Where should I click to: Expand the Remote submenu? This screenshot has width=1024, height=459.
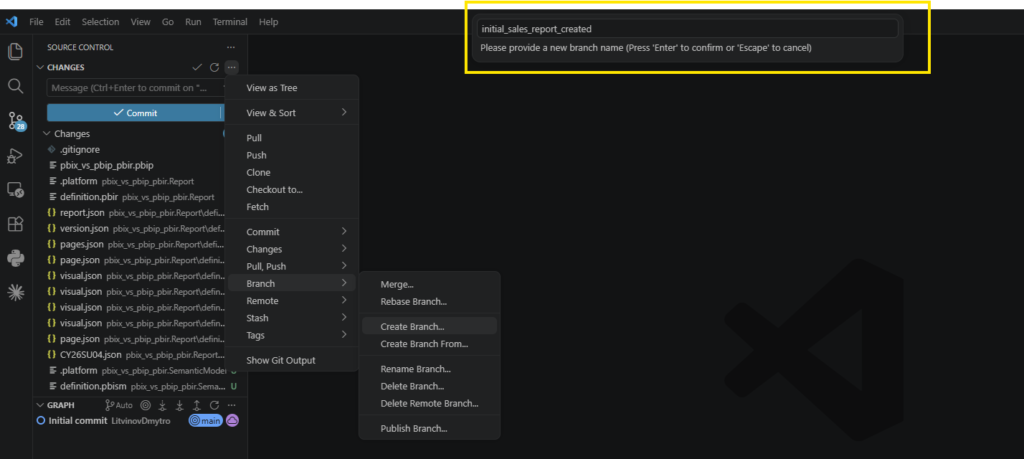tap(292, 301)
